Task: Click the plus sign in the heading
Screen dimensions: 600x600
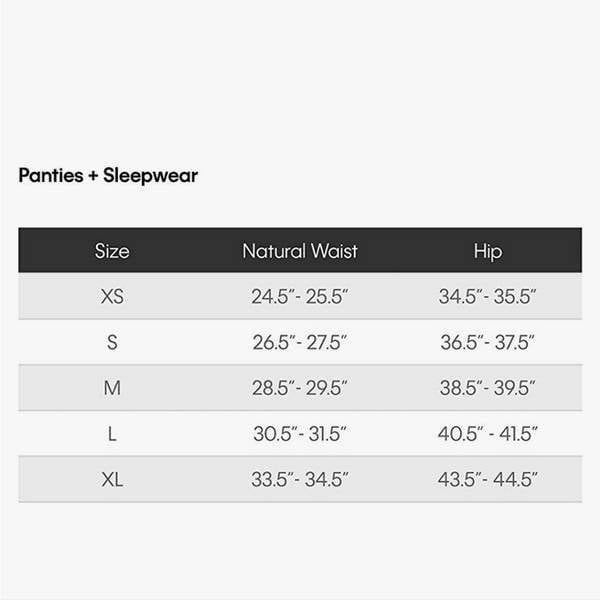Action: pyautogui.click(x=93, y=176)
